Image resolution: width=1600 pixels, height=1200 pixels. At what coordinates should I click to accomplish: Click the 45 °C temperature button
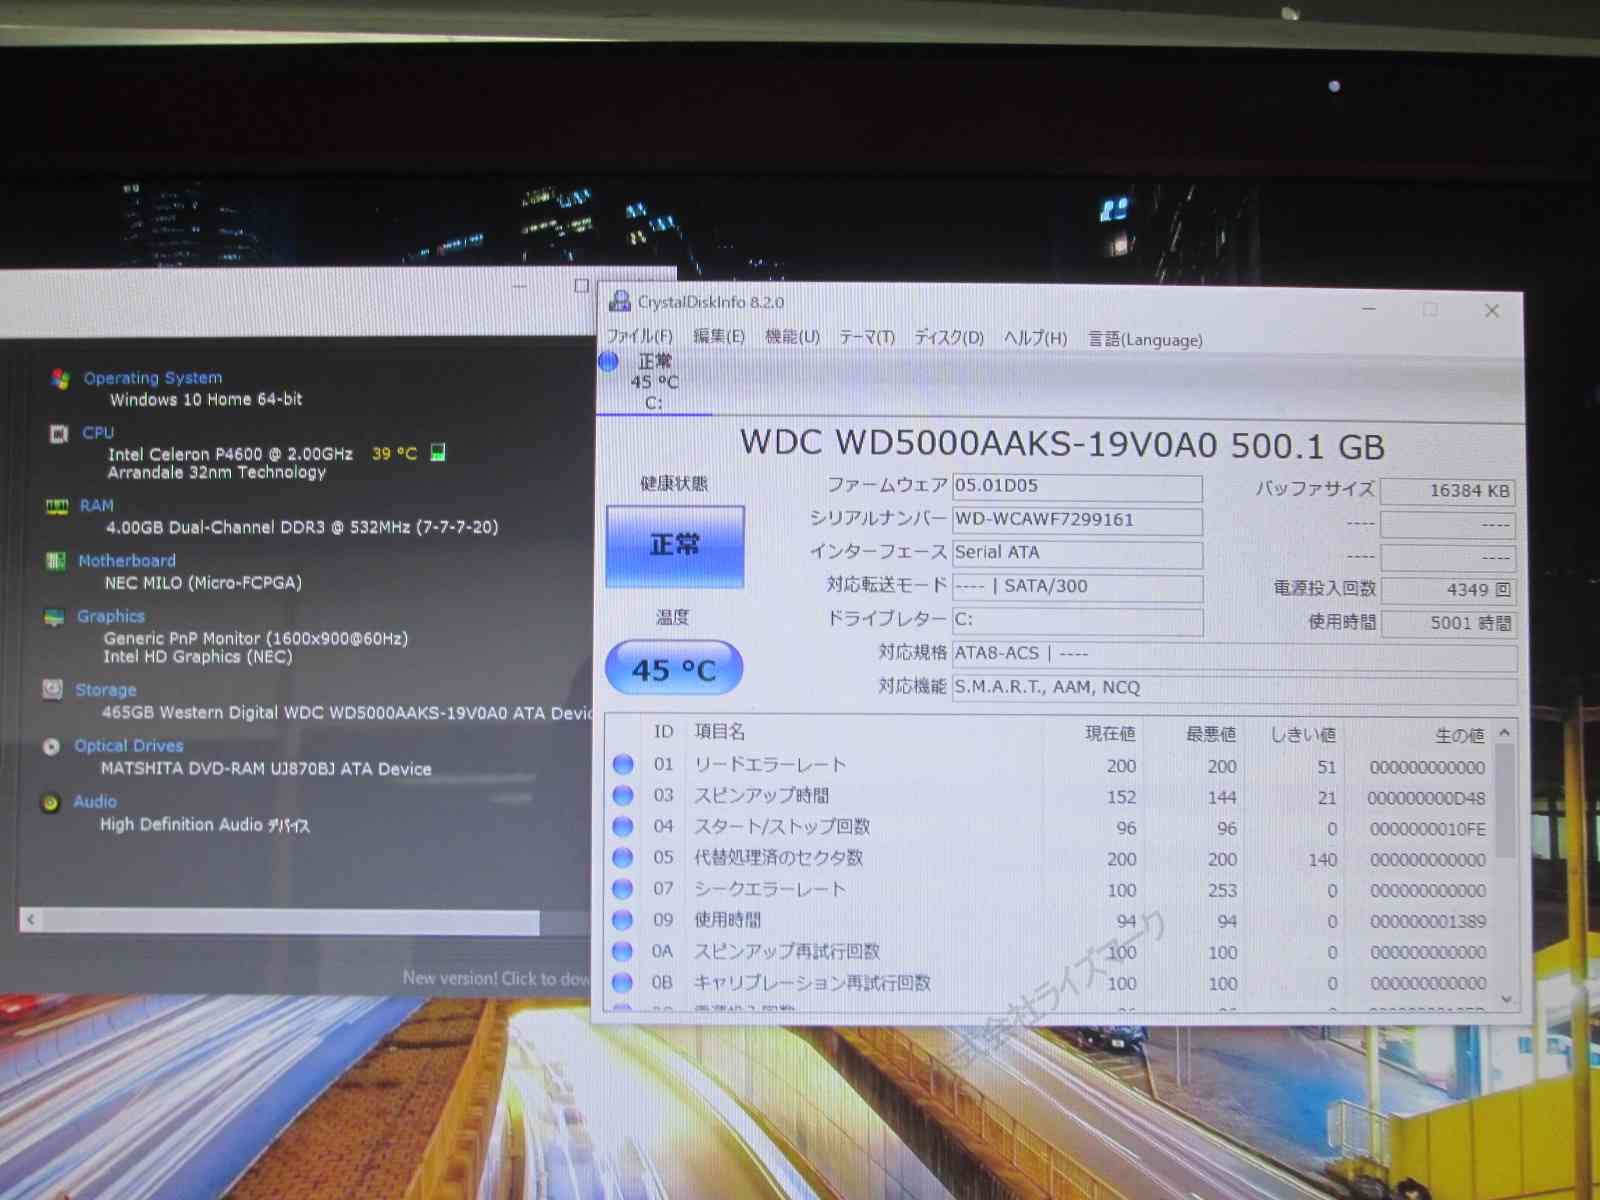[x=674, y=669]
